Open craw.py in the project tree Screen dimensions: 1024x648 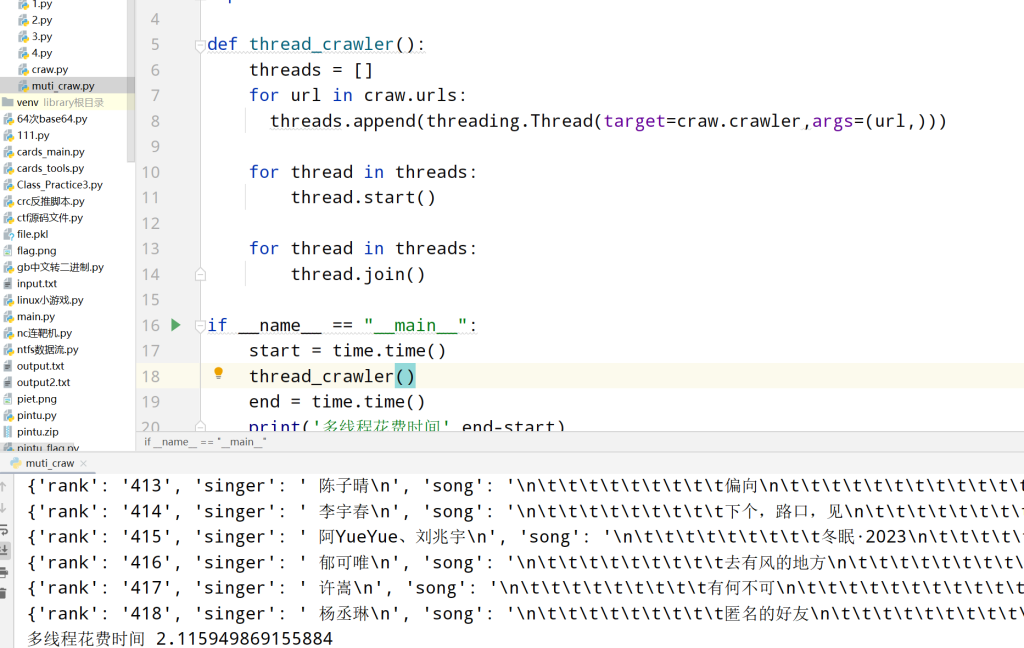49,69
